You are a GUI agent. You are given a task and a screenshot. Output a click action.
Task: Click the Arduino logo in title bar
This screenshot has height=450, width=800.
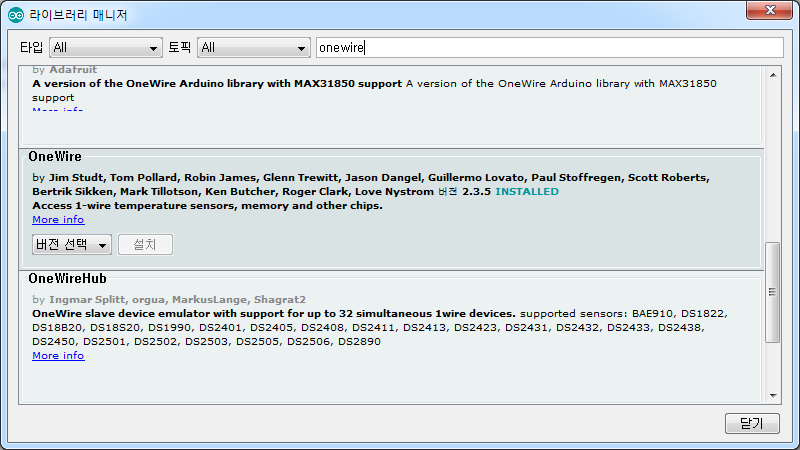pyautogui.click(x=16, y=15)
